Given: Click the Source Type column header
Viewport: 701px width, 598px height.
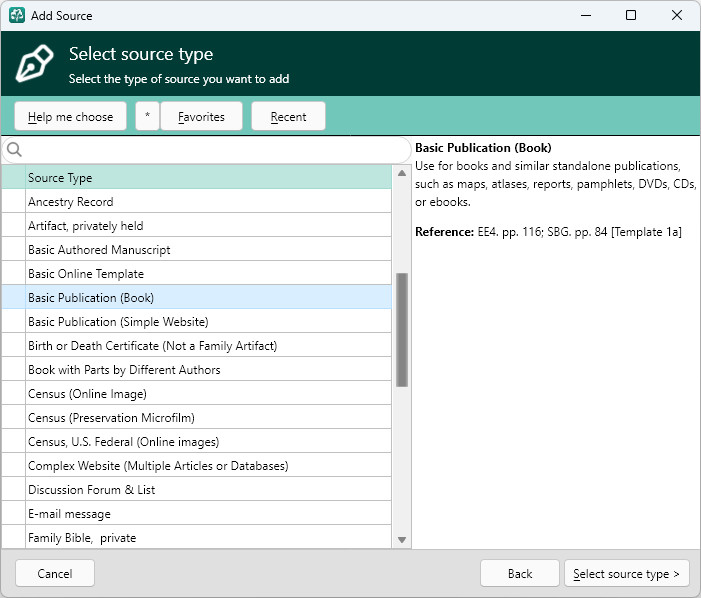Looking at the screenshot, I should point(197,177).
